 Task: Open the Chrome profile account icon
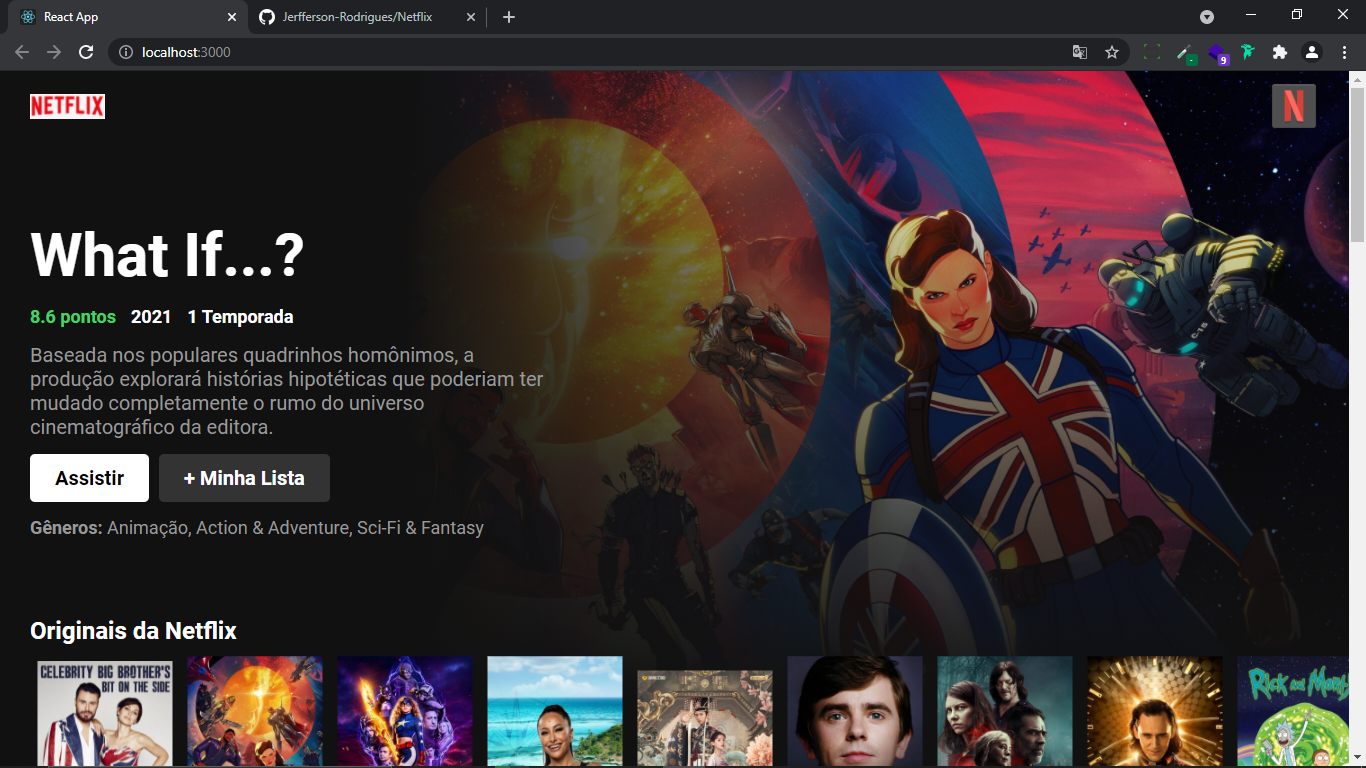pos(1312,52)
